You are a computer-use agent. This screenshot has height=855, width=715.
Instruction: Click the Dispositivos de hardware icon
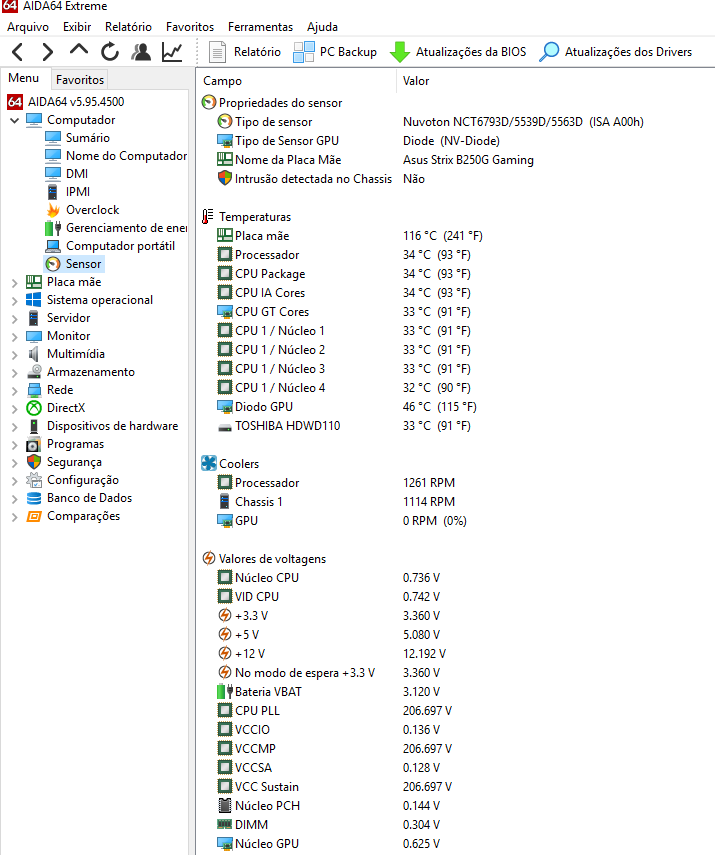(x=34, y=426)
